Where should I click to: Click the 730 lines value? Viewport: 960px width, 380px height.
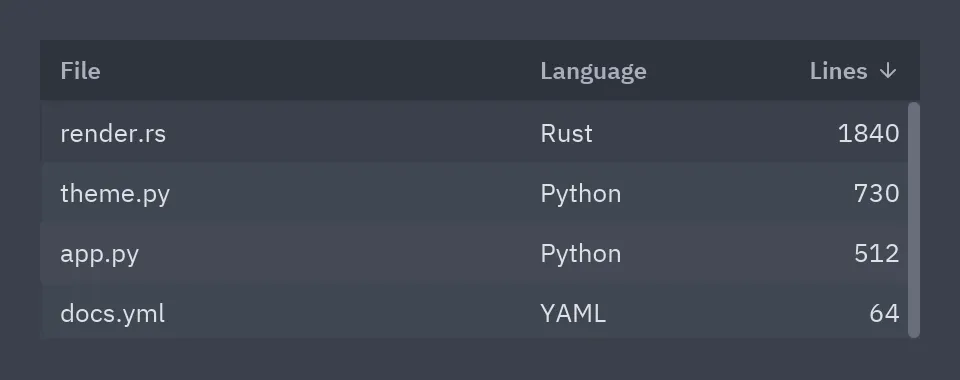876,193
